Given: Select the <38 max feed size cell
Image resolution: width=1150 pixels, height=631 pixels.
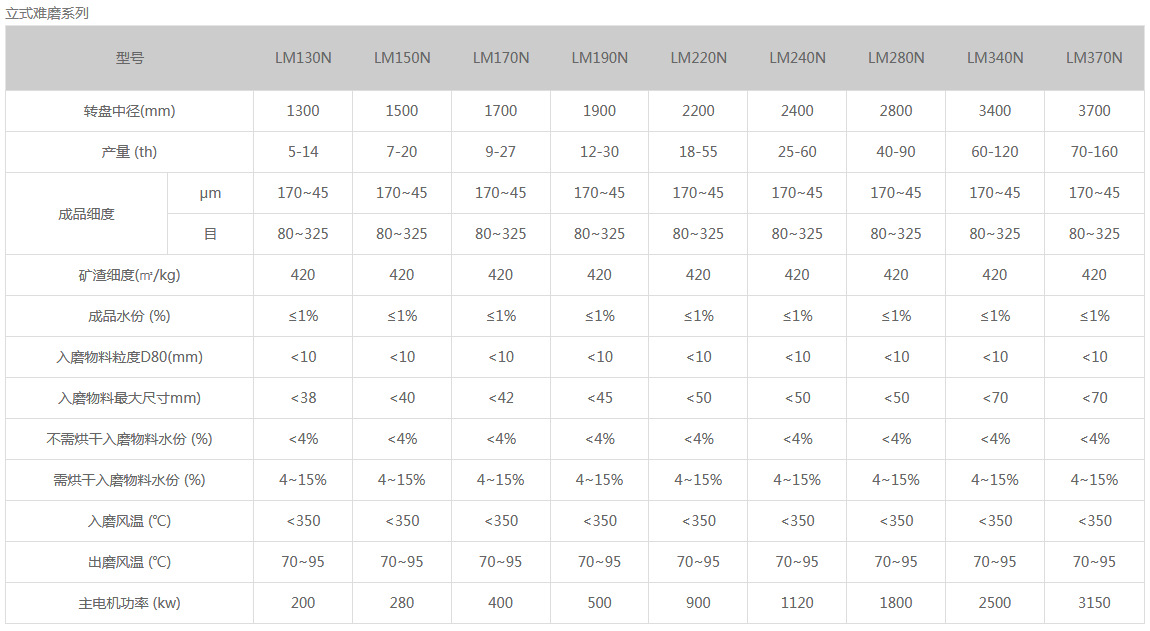Looking at the screenshot, I should click(x=303, y=398).
